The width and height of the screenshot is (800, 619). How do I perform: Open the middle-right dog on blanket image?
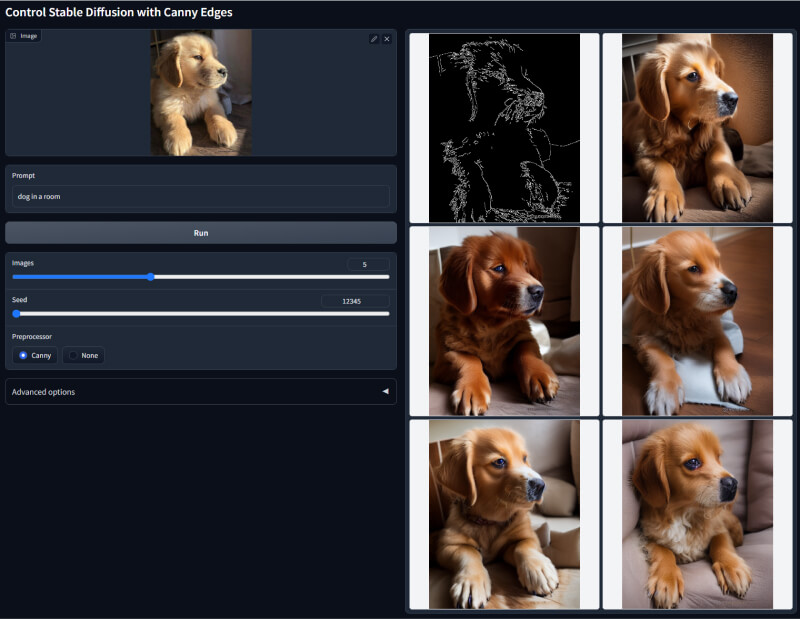[x=697, y=321]
